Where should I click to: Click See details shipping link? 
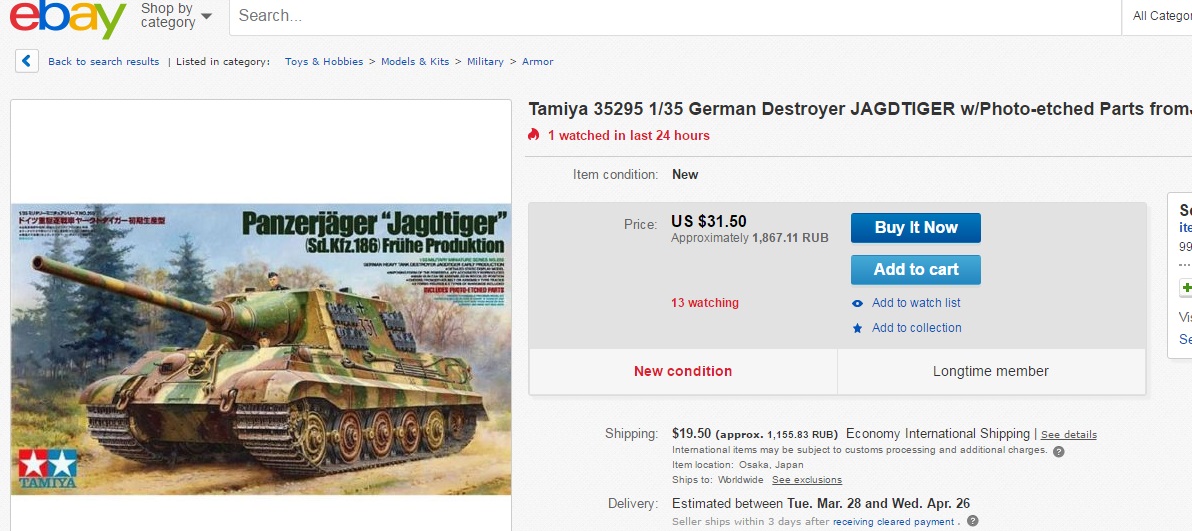tap(1068, 435)
